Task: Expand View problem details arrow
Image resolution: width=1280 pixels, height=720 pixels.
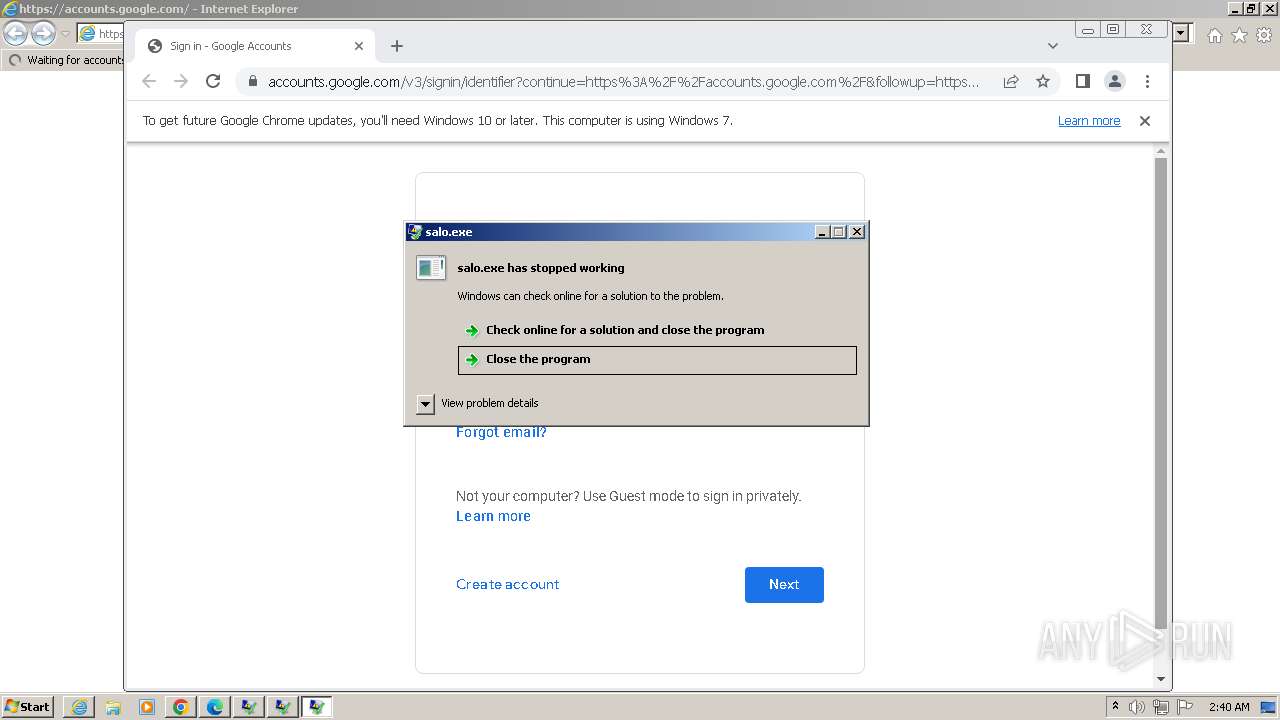Action: [425, 404]
